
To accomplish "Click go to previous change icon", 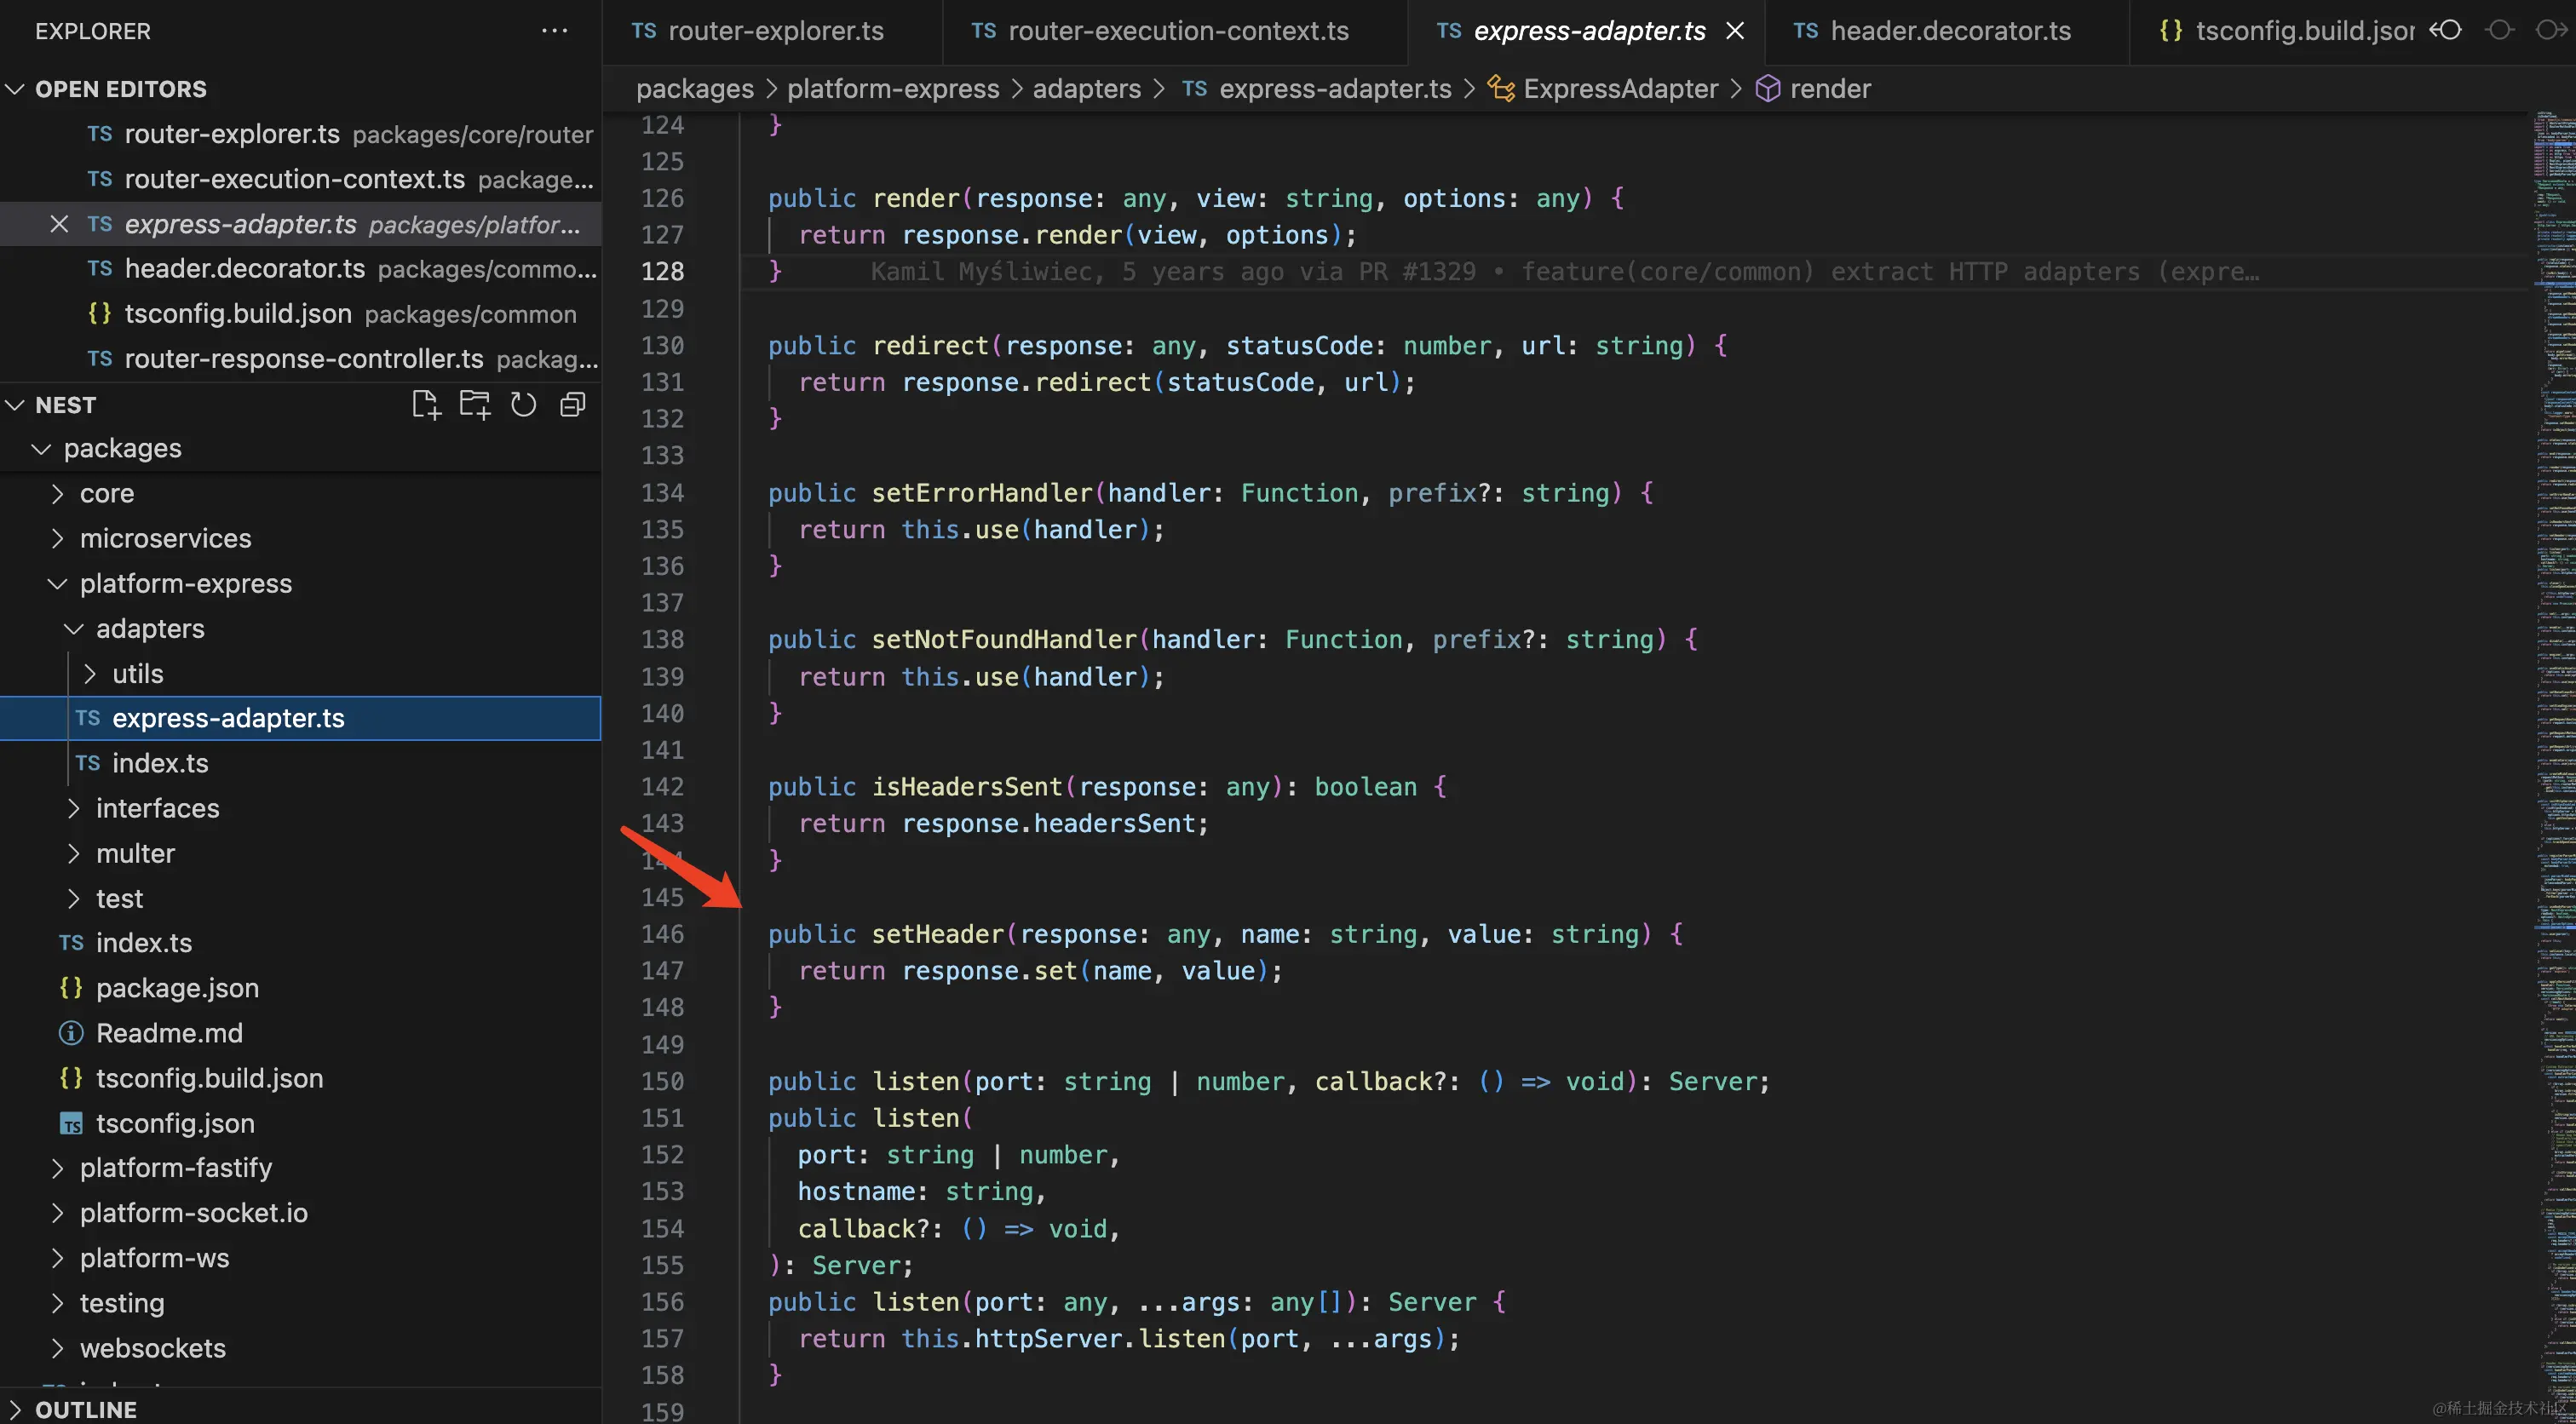I will [x=2445, y=31].
